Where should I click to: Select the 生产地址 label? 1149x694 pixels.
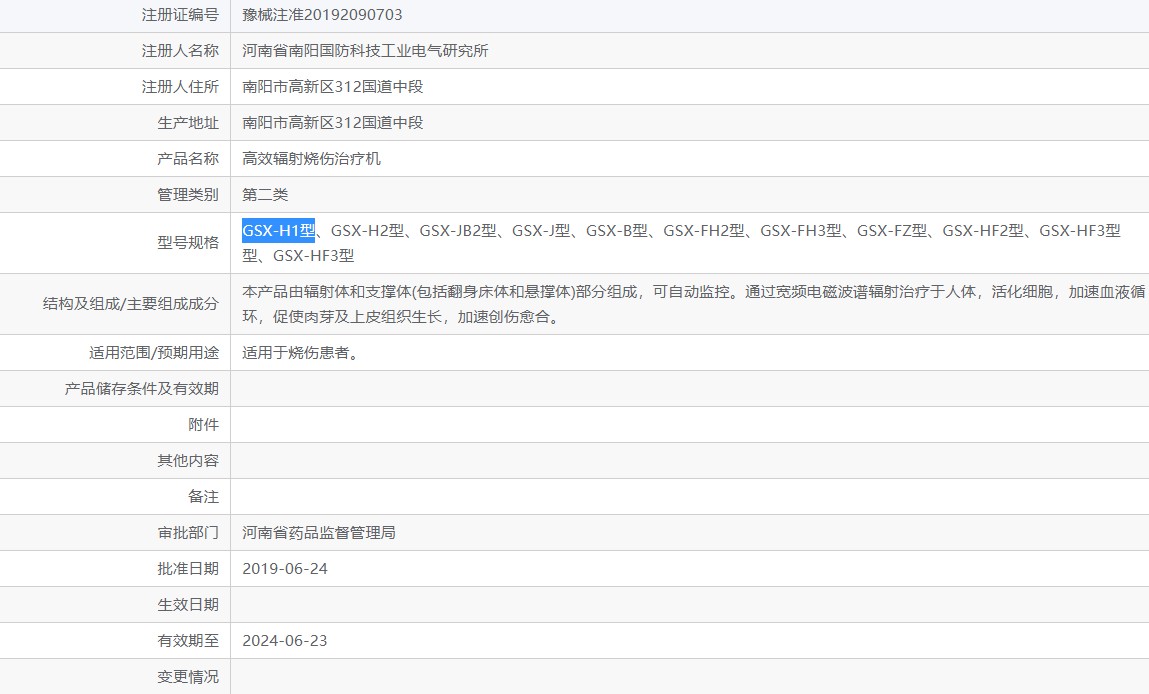[x=188, y=122]
